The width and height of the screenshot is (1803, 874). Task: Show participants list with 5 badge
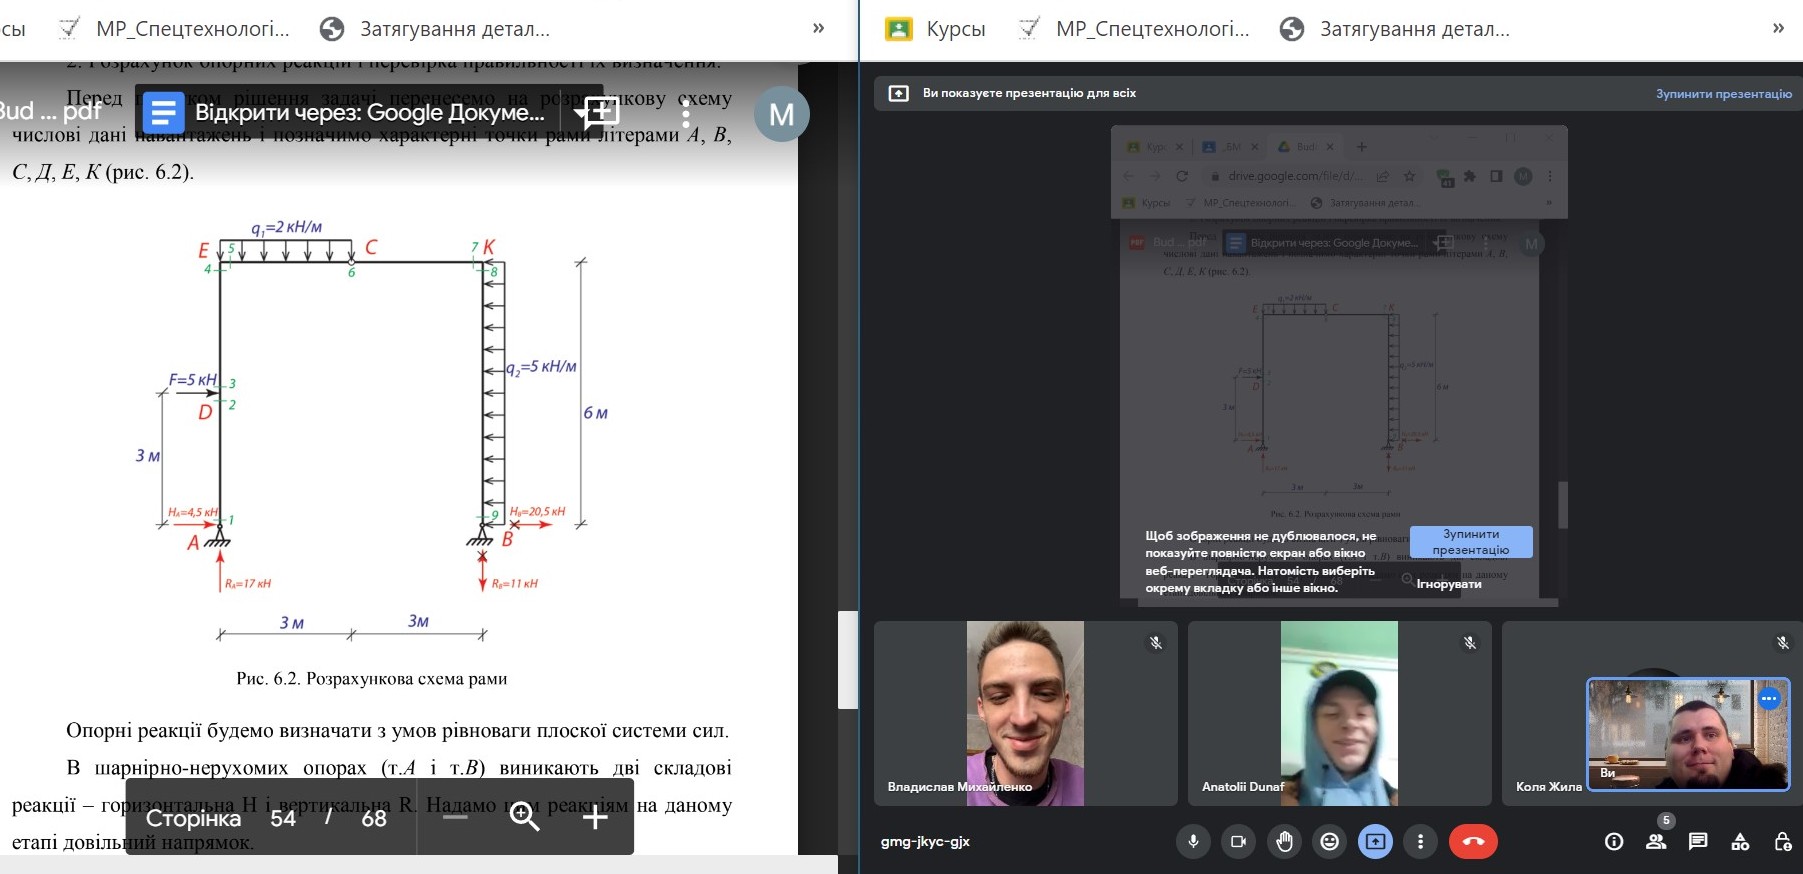tap(1657, 840)
